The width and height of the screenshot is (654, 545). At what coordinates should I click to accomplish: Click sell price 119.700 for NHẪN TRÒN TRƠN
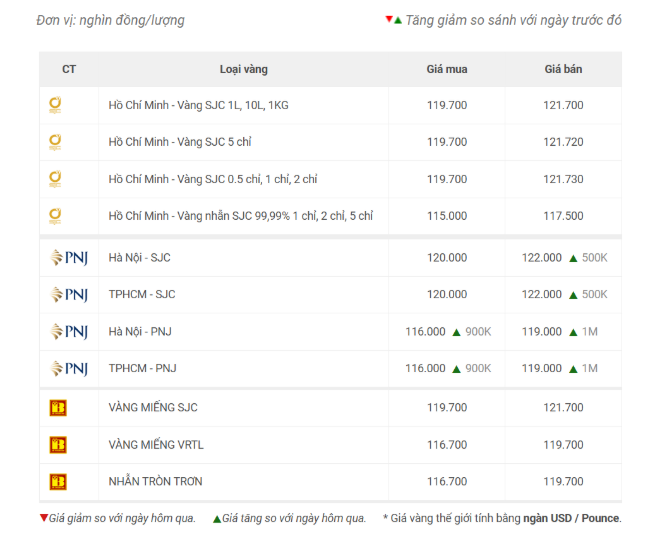point(563,482)
